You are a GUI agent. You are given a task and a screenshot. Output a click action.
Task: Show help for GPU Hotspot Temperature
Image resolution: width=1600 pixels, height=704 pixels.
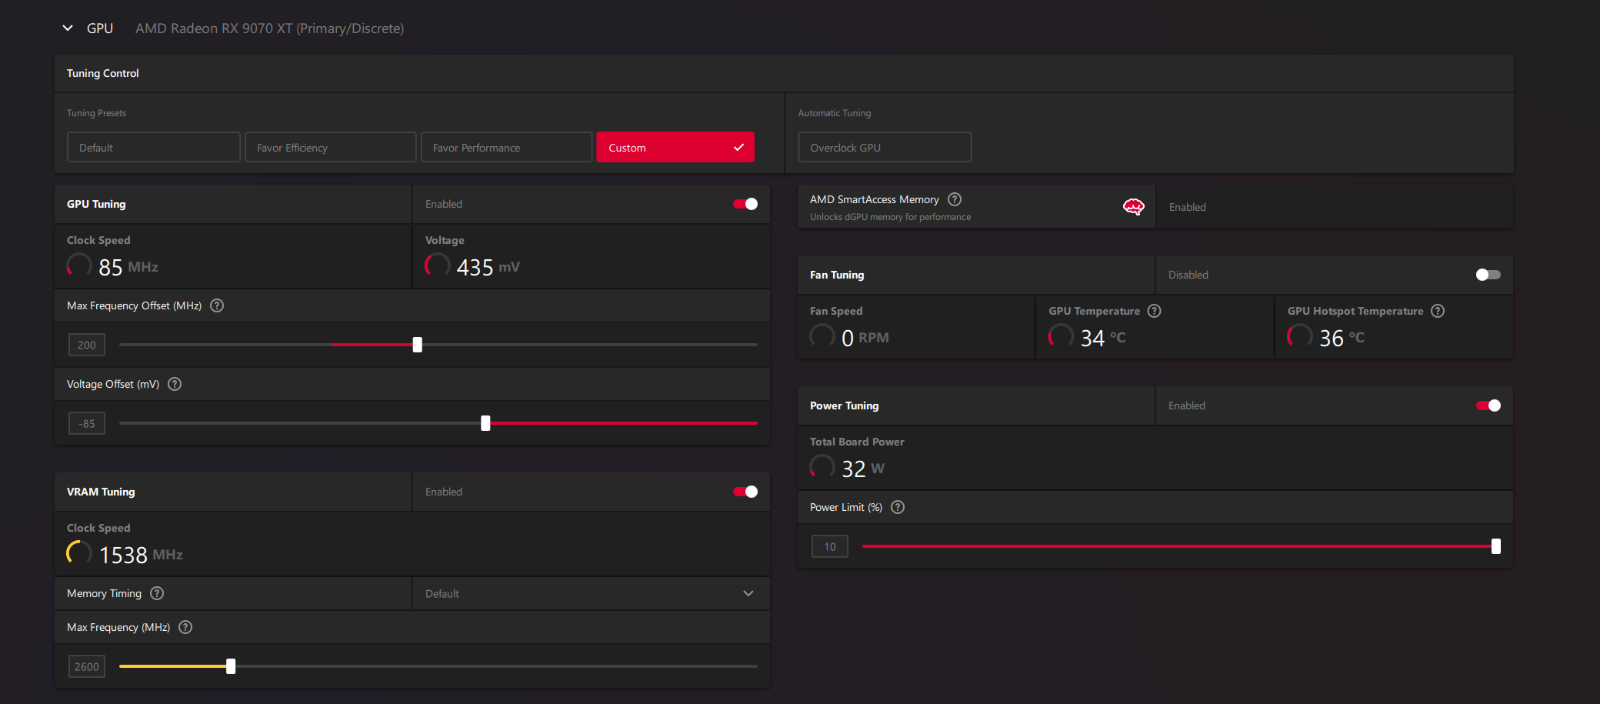(x=1438, y=311)
